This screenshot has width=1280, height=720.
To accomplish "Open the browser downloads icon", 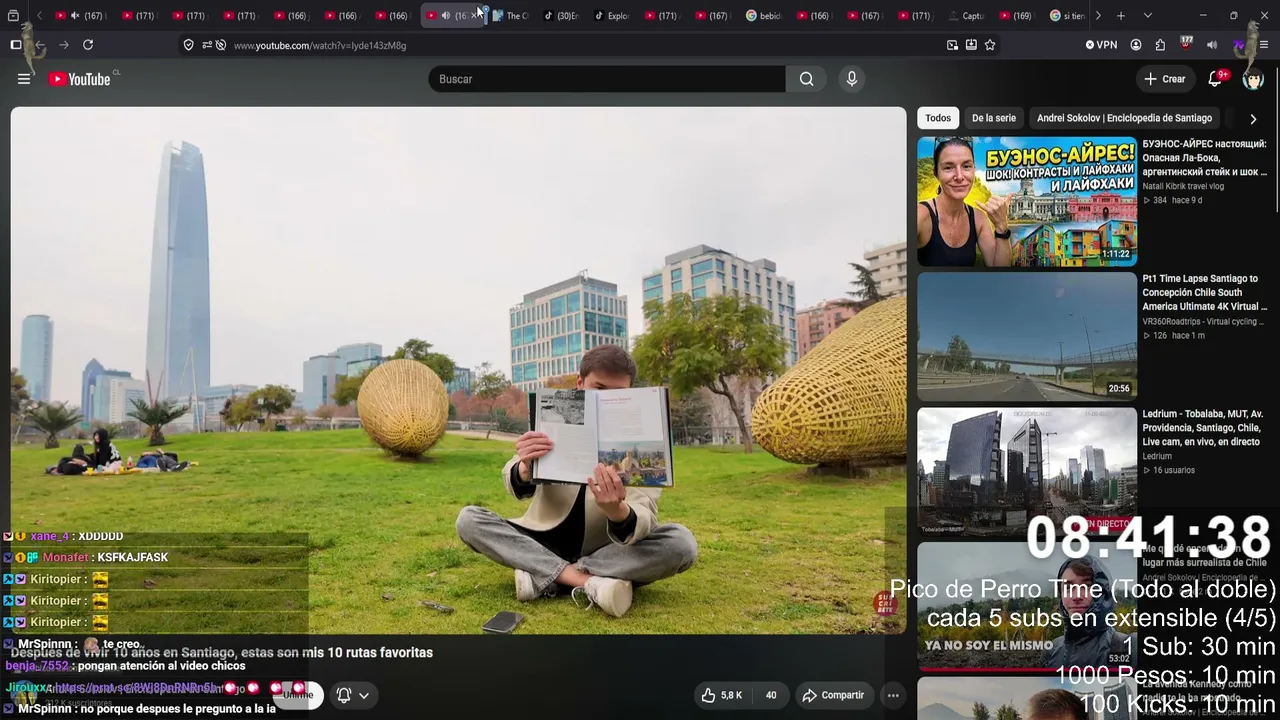I will [x=971, y=45].
